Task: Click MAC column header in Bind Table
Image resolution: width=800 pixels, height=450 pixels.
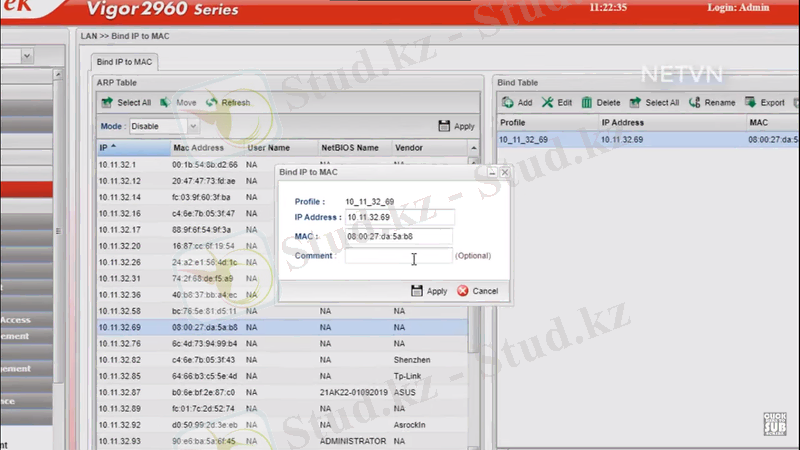Action: pos(772,122)
